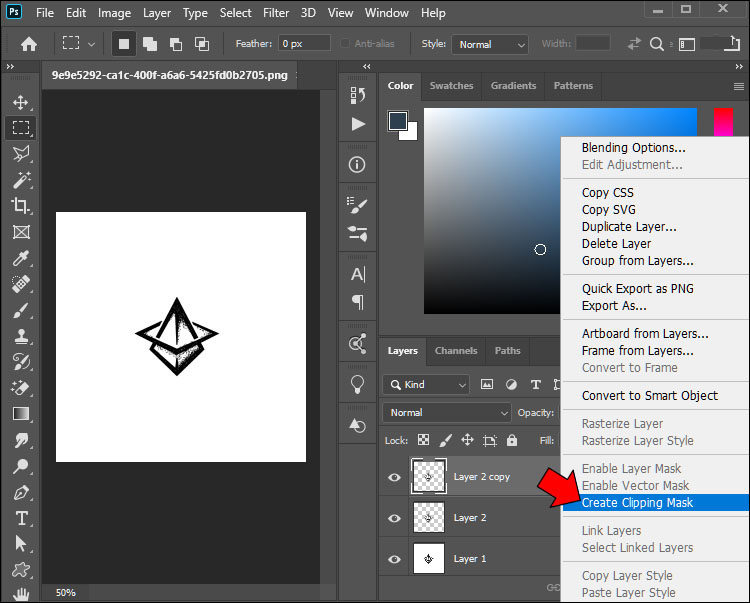Toggle lock transparent pixels
The width and height of the screenshot is (750, 603).
point(423,440)
